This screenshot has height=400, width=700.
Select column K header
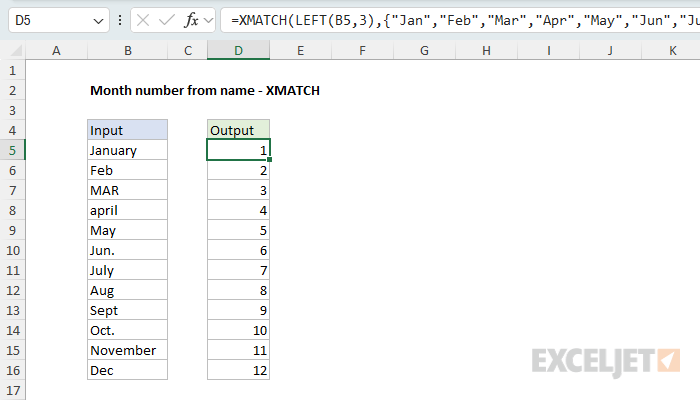point(672,50)
